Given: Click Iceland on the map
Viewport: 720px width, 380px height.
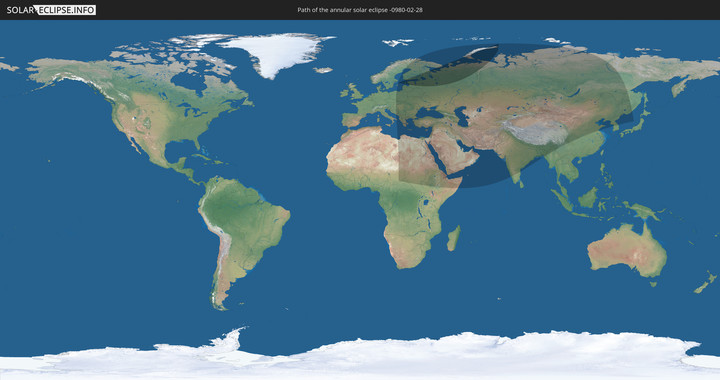Looking at the screenshot, I should coord(323,70).
